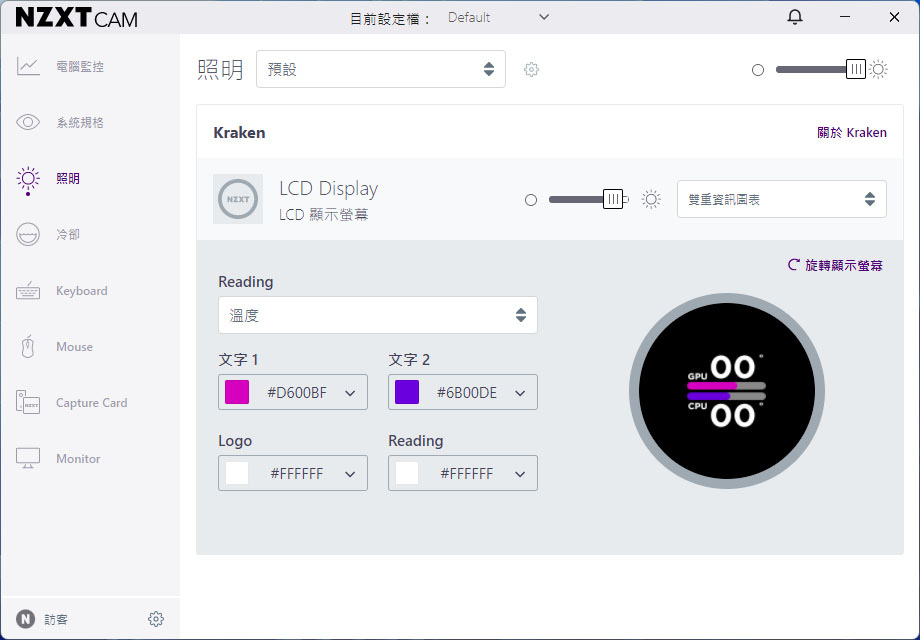Go to 電腦監控 section

(x=80, y=66)
